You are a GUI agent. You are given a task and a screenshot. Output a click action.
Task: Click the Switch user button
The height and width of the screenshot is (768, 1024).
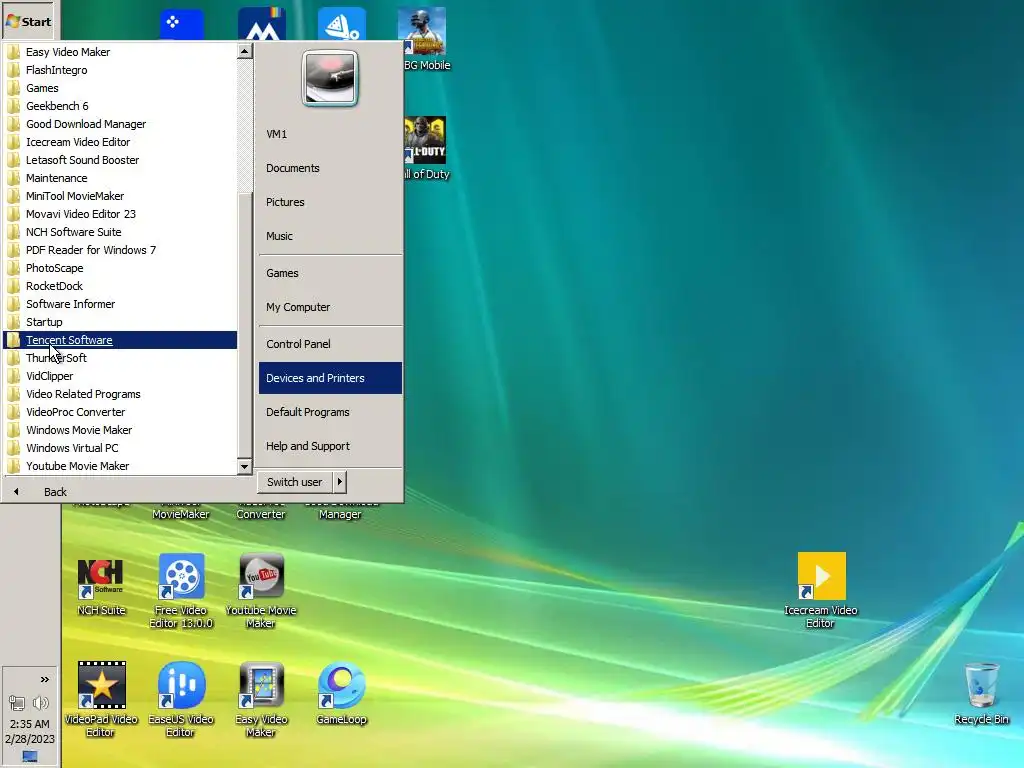295,482
